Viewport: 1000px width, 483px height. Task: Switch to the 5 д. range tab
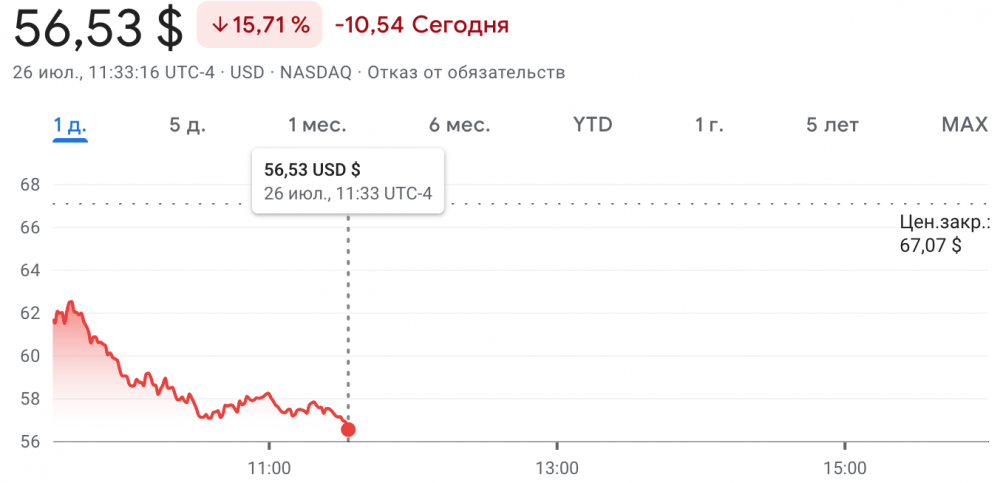coord(188,125)
